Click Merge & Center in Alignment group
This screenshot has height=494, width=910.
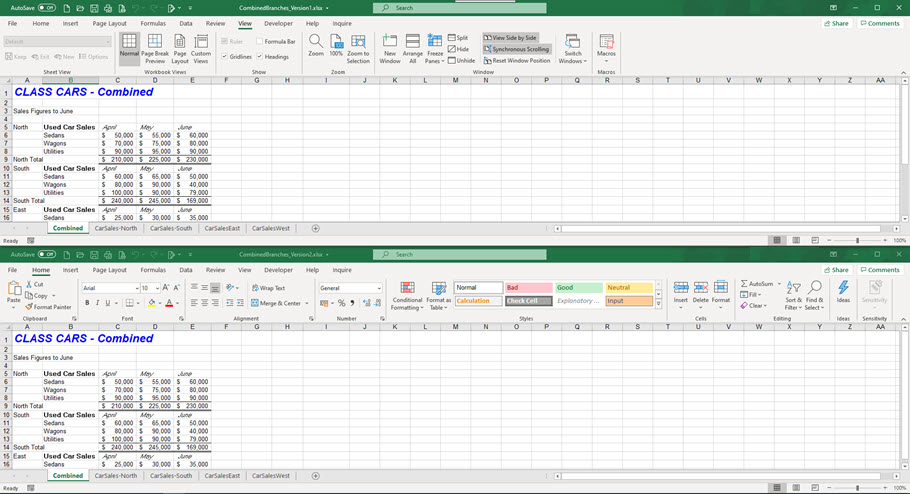pos(278,303)
